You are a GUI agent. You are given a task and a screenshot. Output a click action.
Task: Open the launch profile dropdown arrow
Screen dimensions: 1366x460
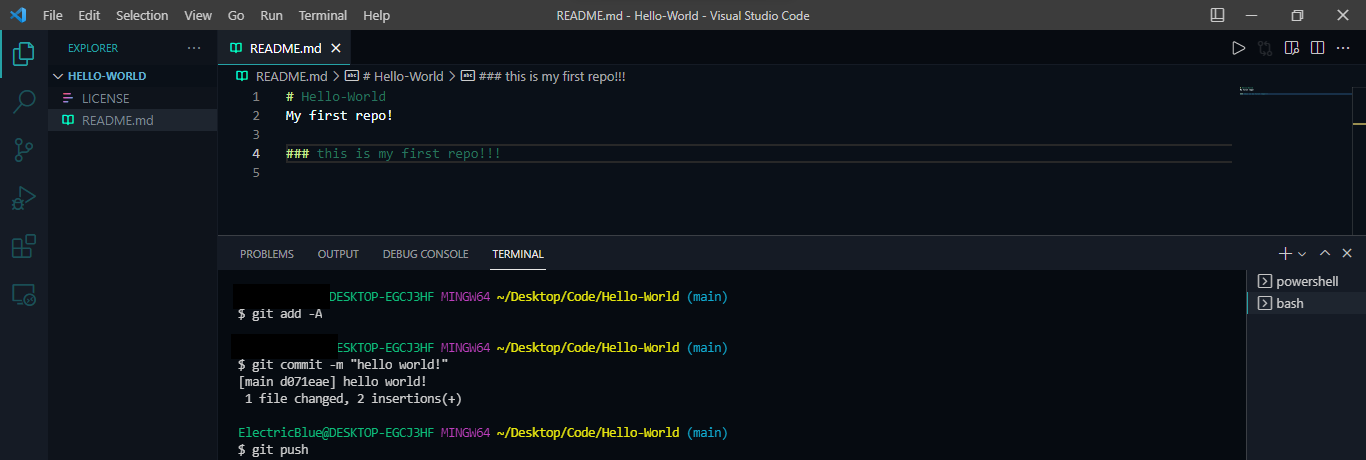pyautogui.click(x=1302, y=254)
